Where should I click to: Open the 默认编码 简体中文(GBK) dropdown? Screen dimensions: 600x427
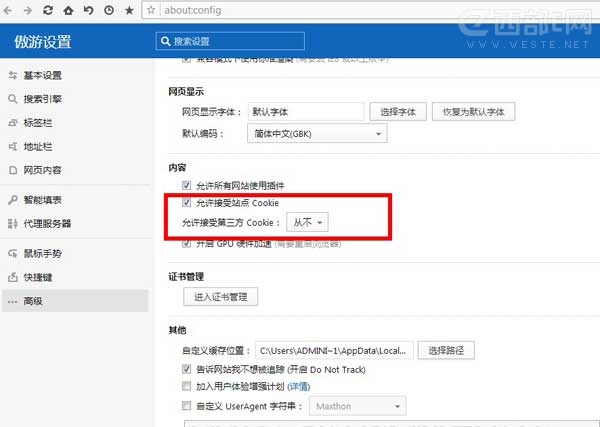[x=316, y=134]
